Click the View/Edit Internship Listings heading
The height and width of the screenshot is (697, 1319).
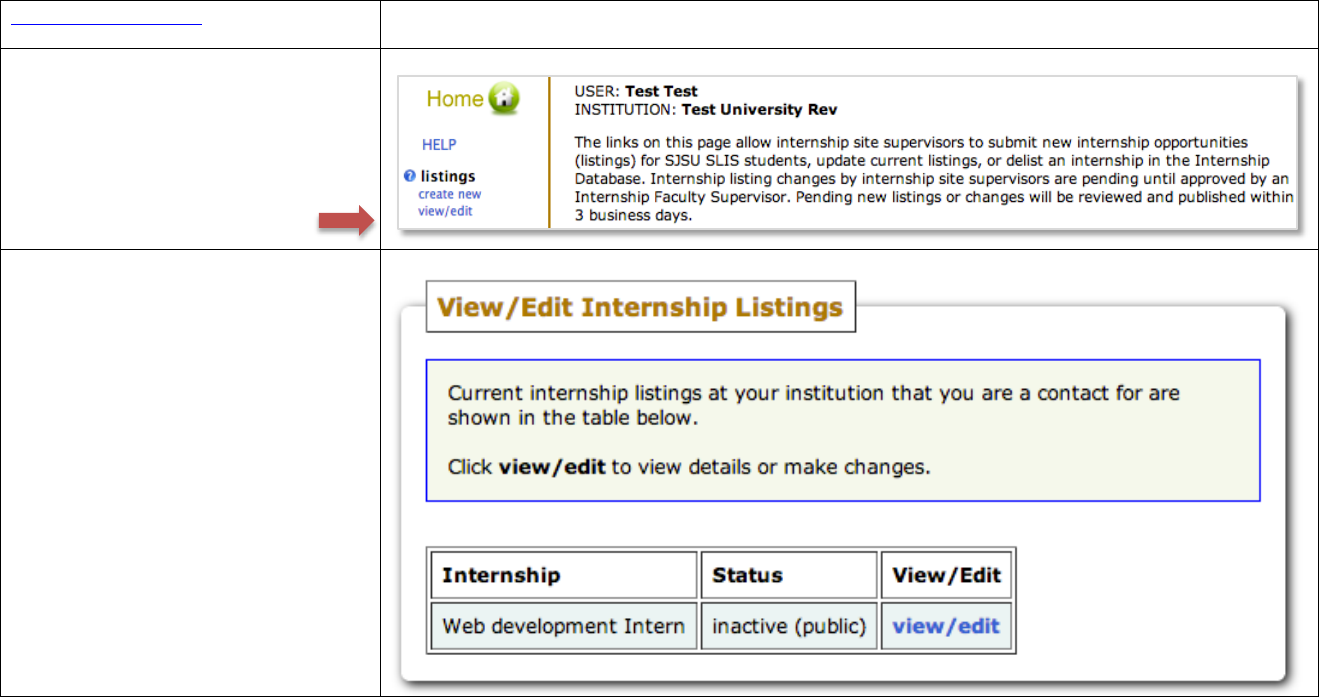click(x=641, y=307)
